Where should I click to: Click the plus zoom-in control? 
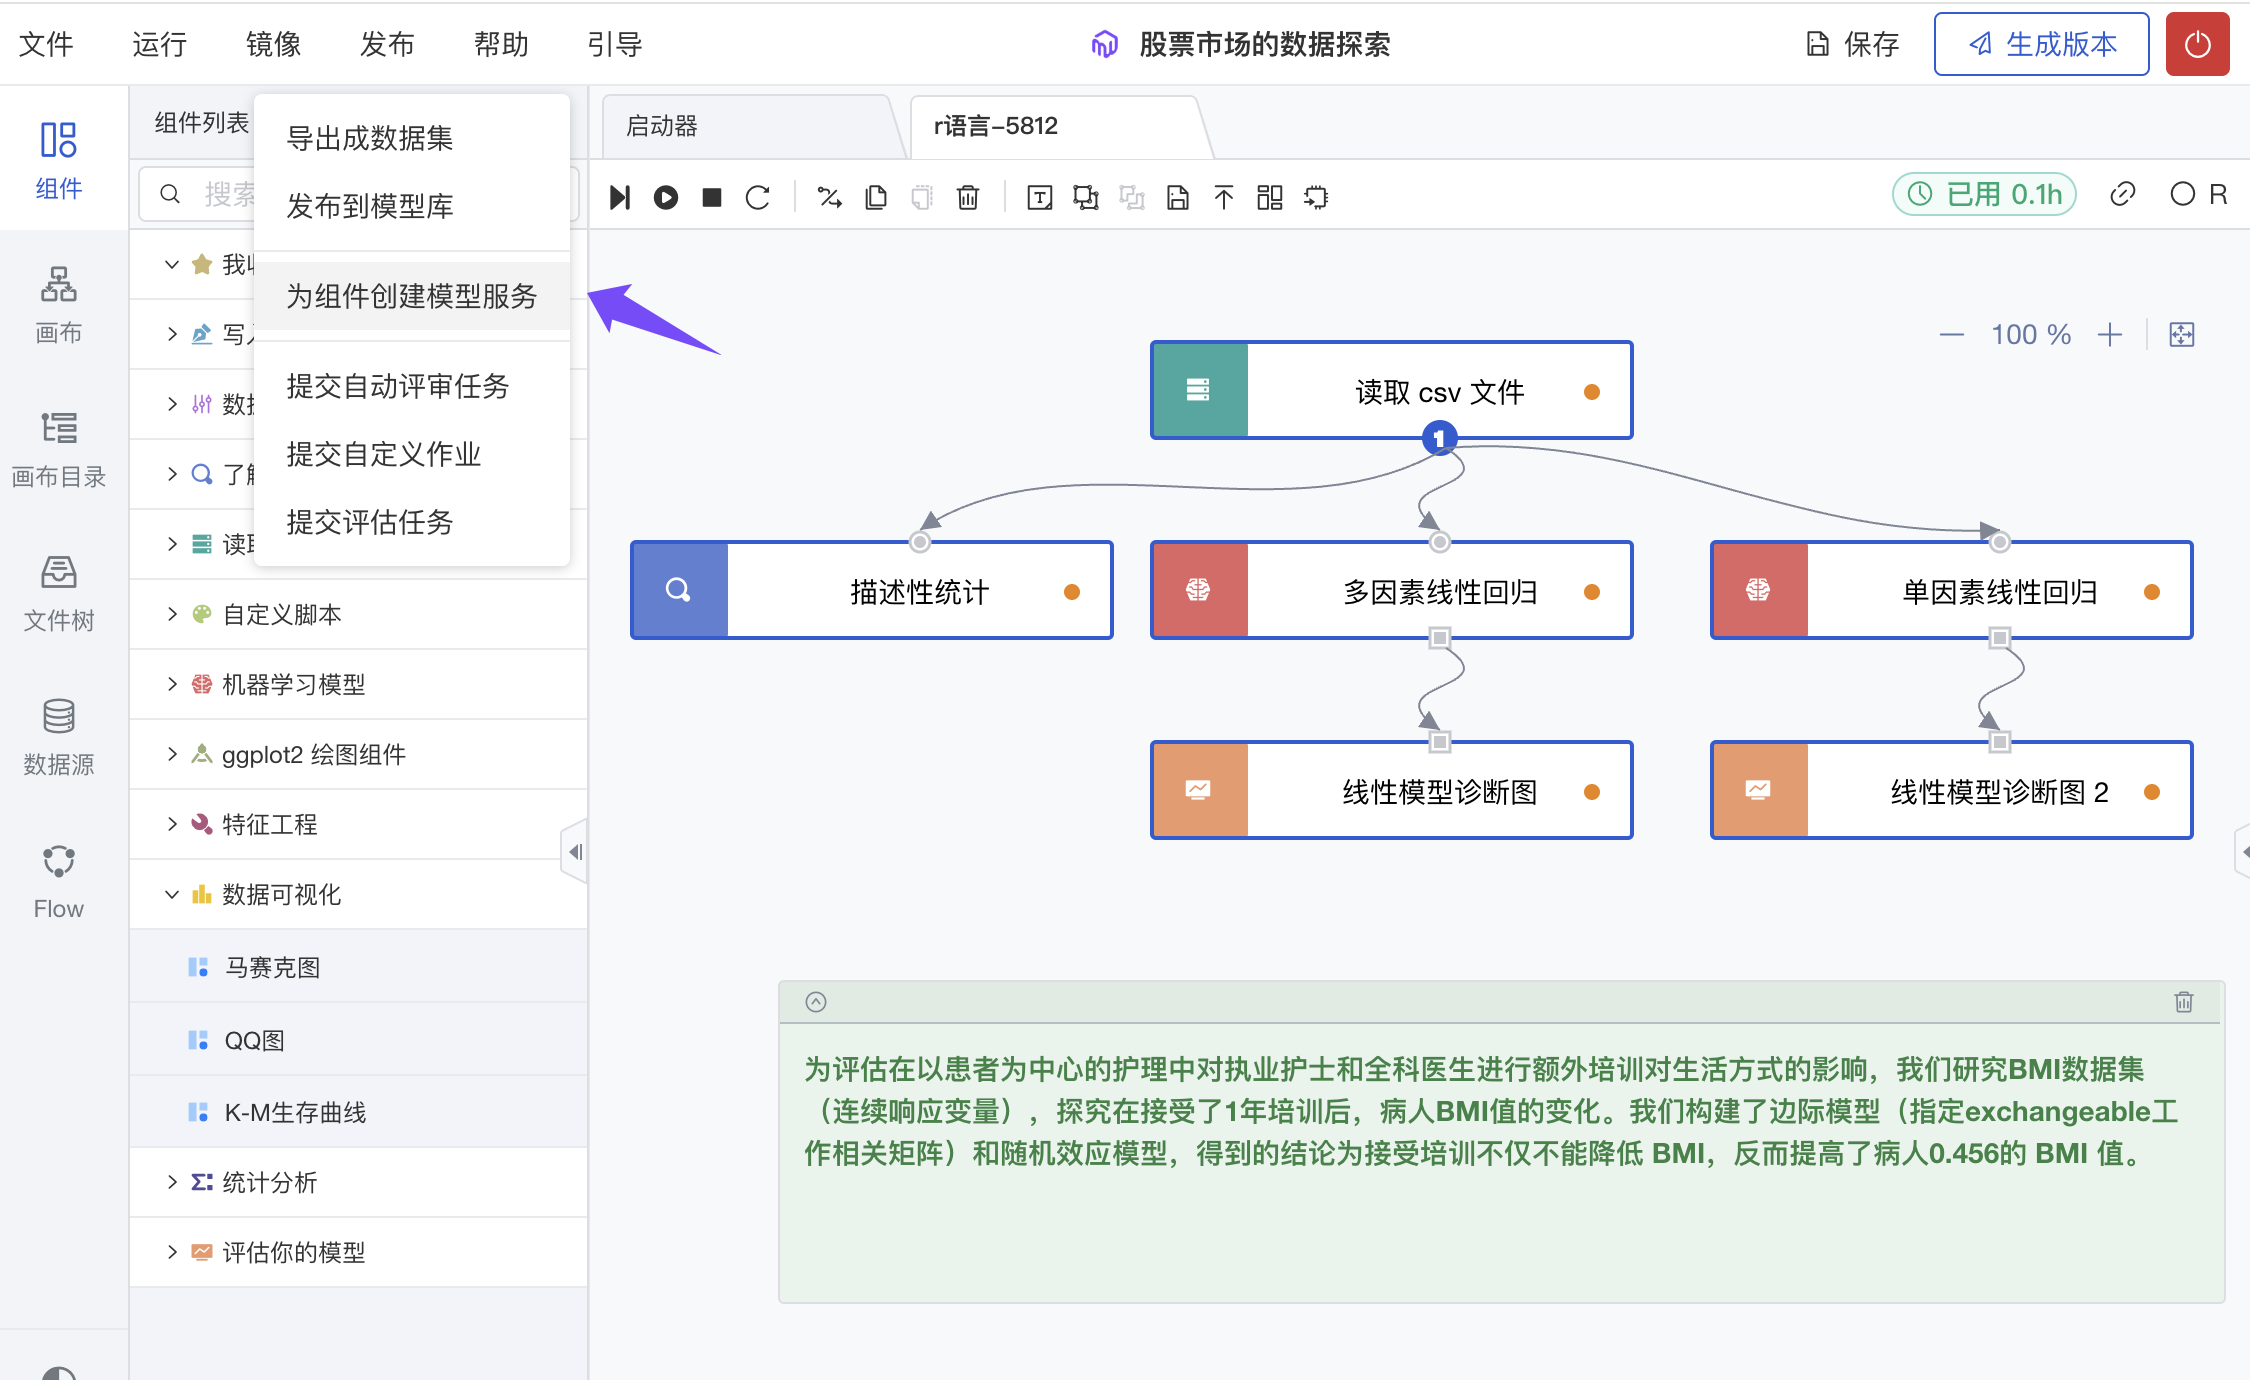[x=2110, y=335]
